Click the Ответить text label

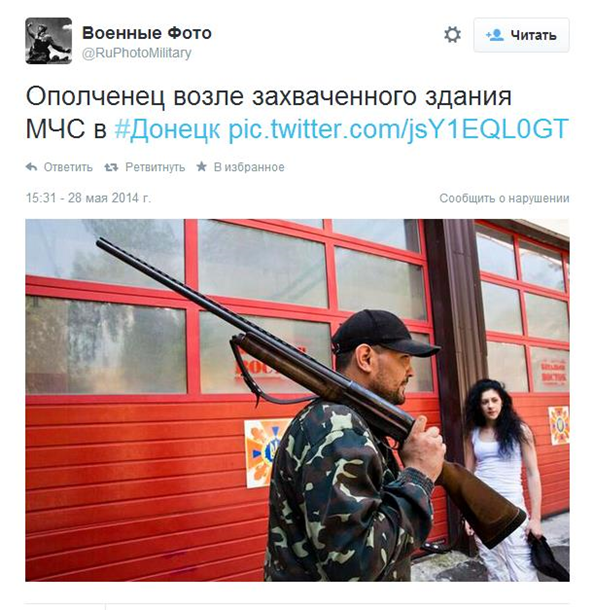click(68, 167)
